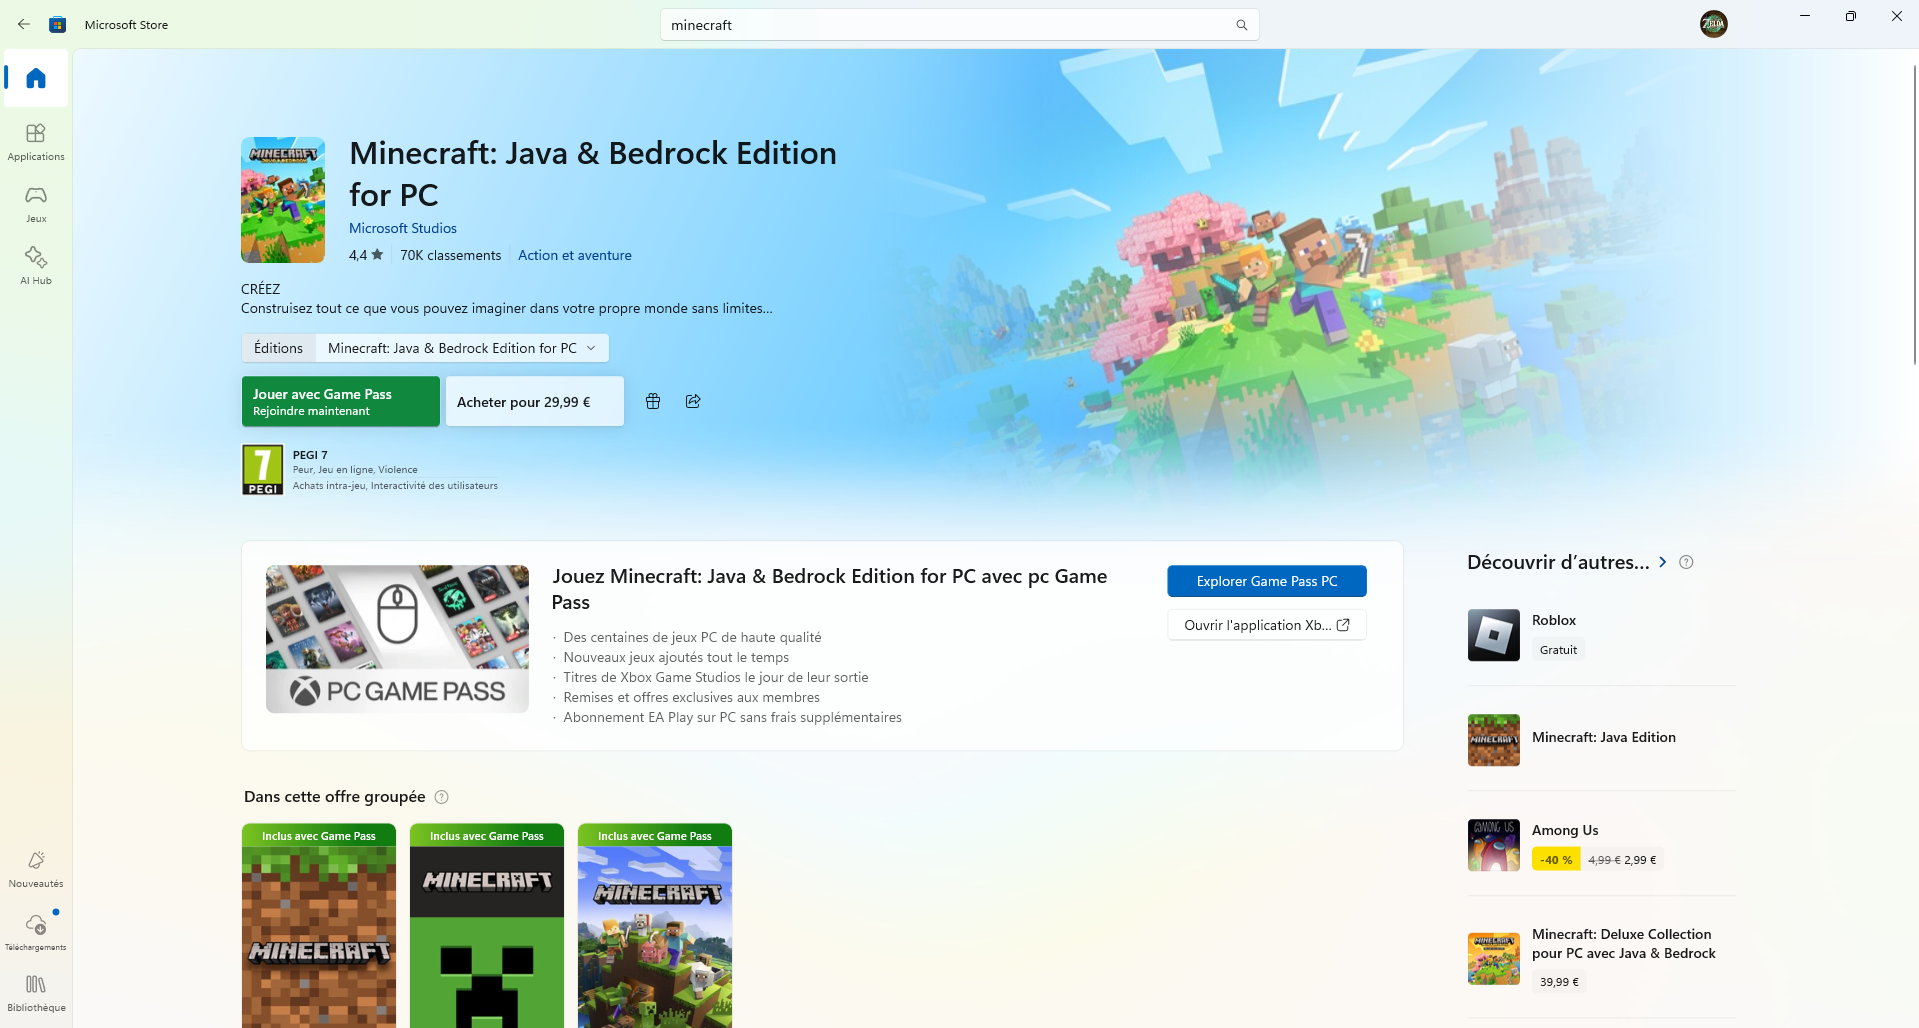This screenshot has height=1028, width=1919.
Task: Open the third bundled Minecraft thumbnail
Action: 655,926
